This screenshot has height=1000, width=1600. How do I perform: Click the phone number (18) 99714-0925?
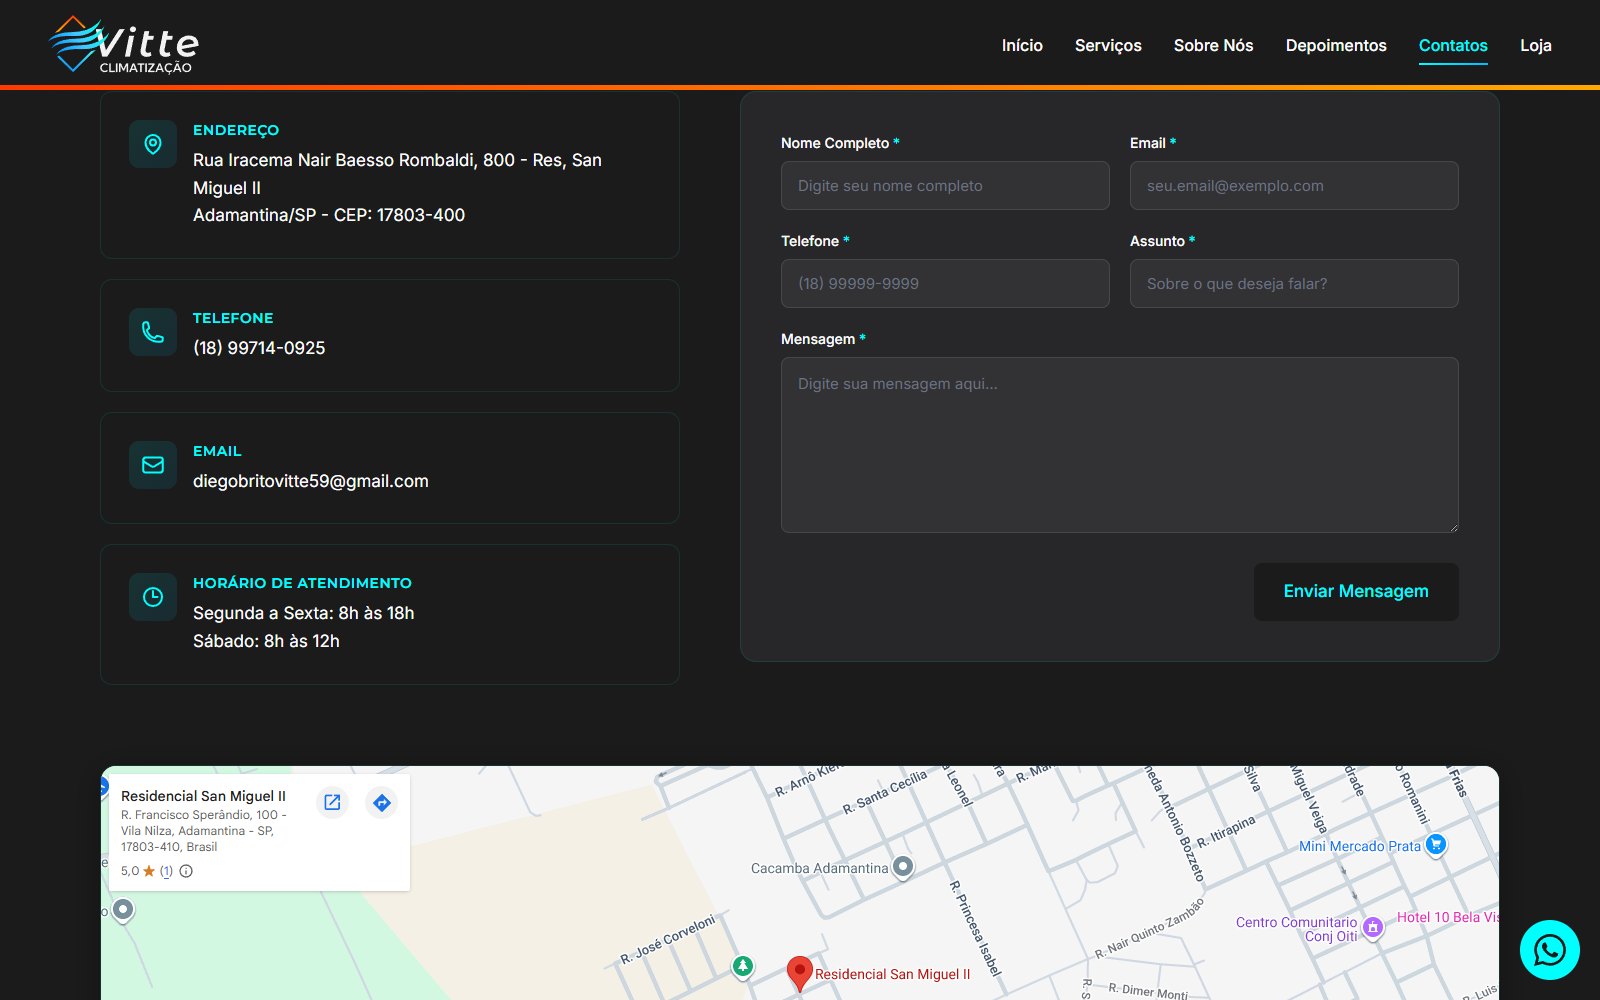259,348
